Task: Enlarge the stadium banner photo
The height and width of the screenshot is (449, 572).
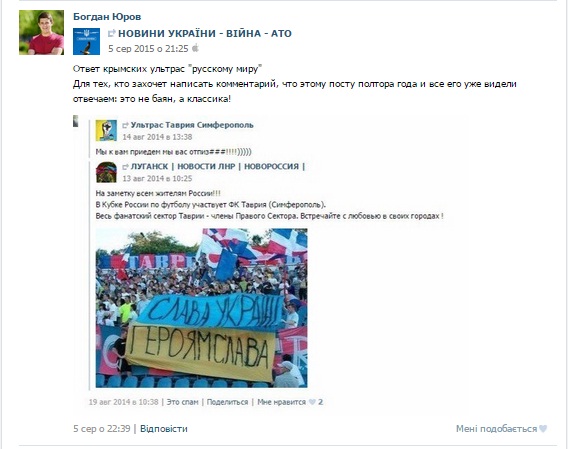Action: [201, 308]
